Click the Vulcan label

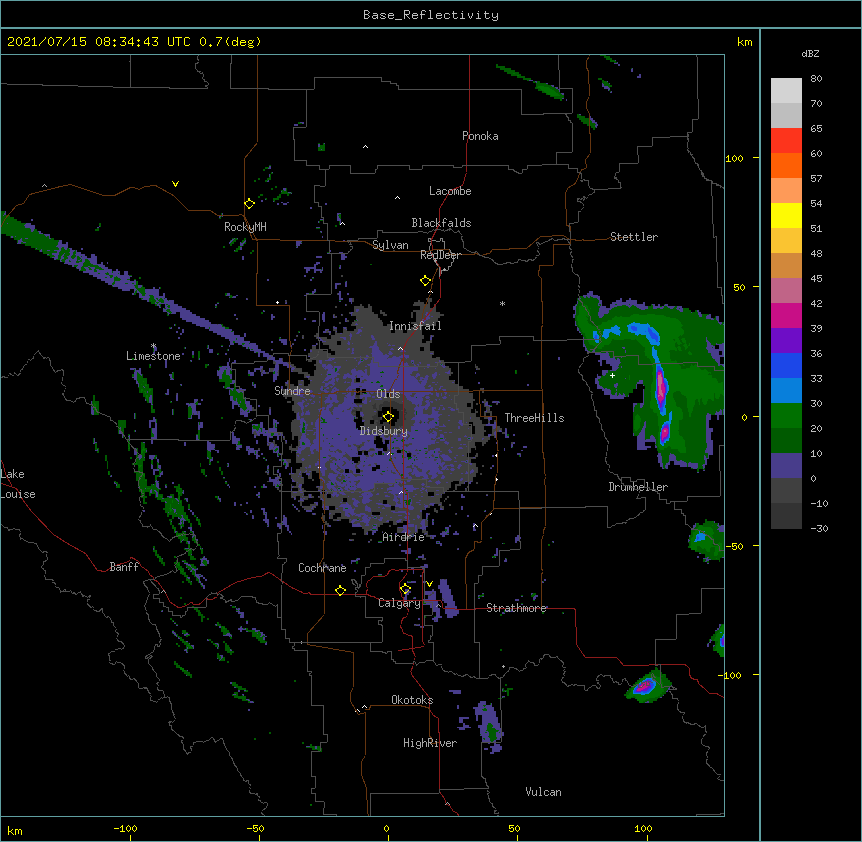(x=543, y=792)
